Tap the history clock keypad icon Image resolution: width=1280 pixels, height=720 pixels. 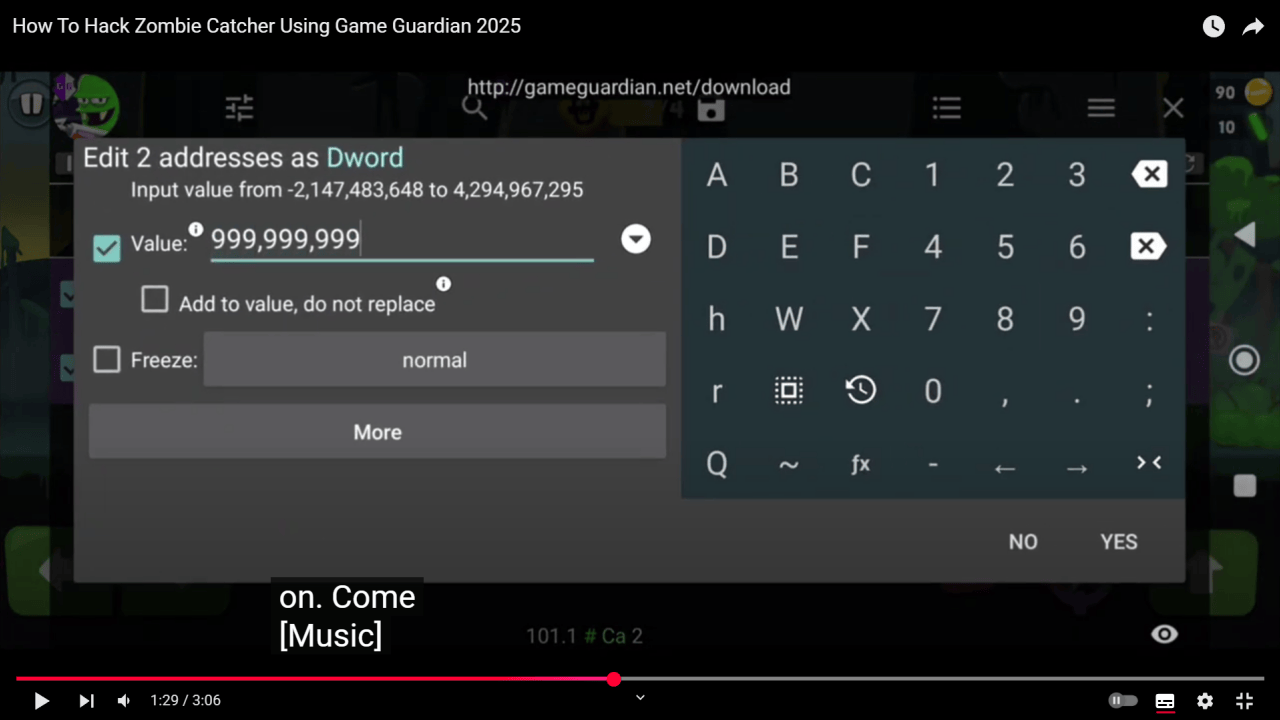pyautogui.click(x=861, y=390)
